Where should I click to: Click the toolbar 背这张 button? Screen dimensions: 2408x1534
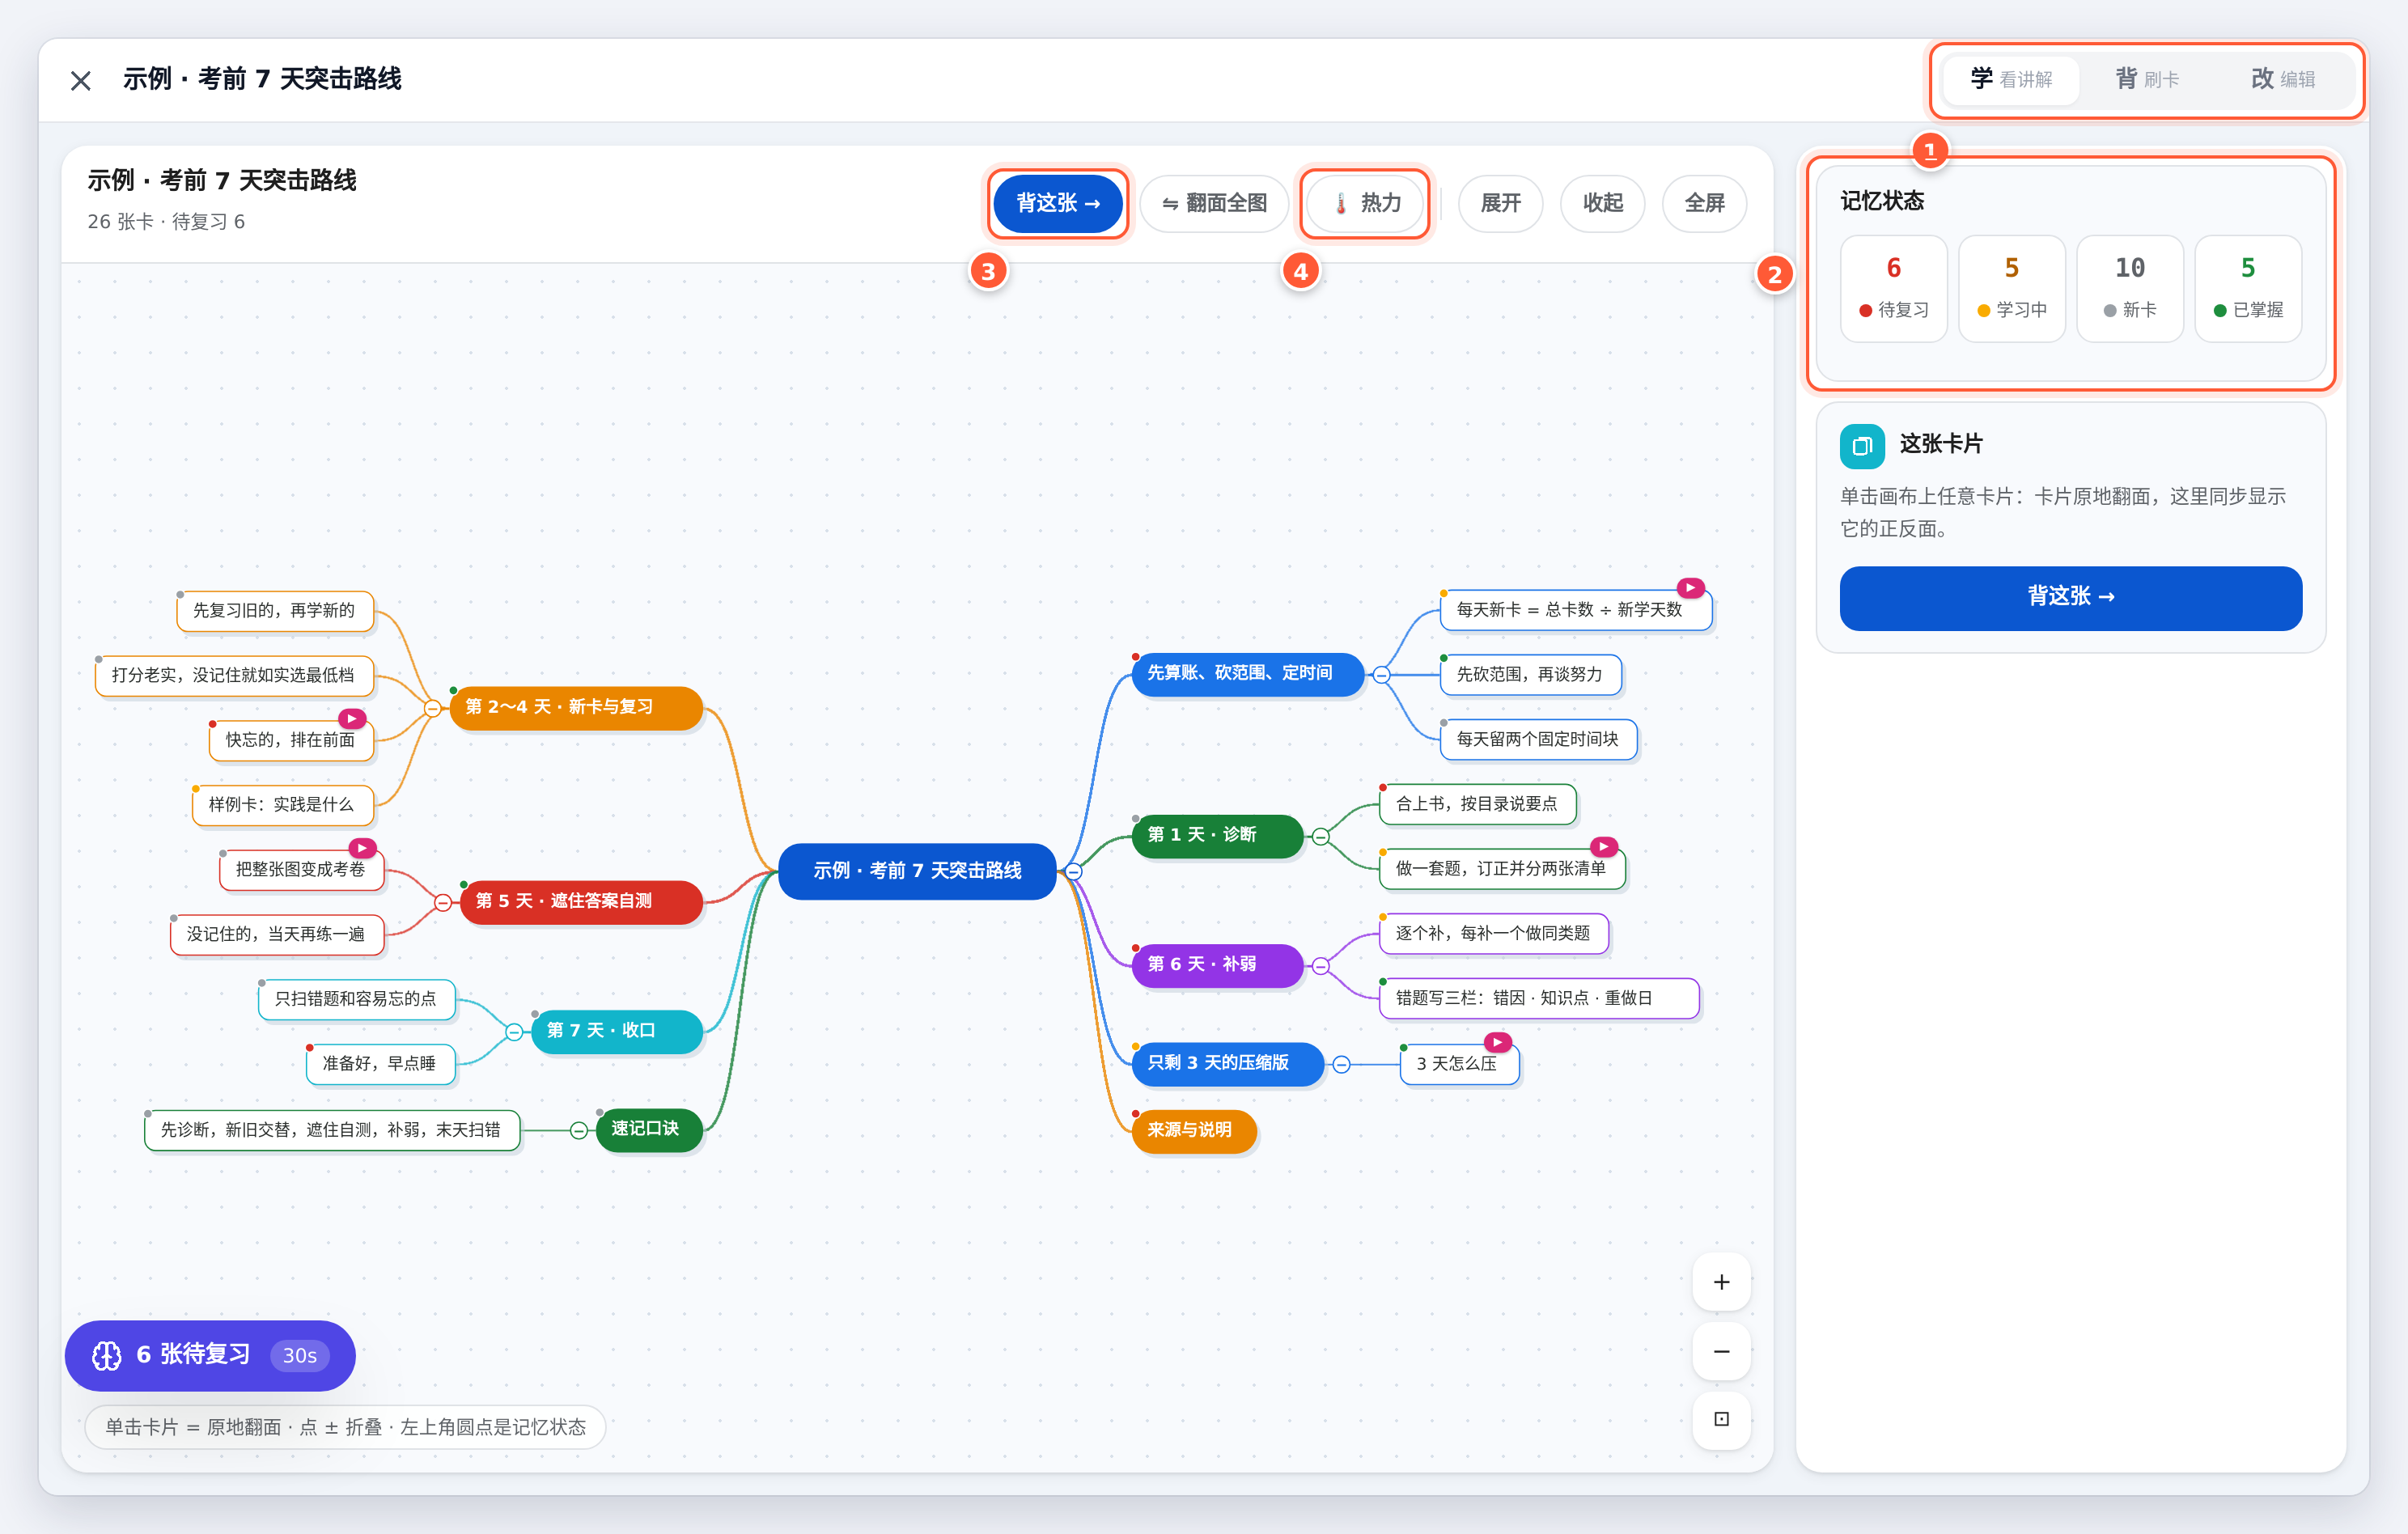[x=1058, y=203]
